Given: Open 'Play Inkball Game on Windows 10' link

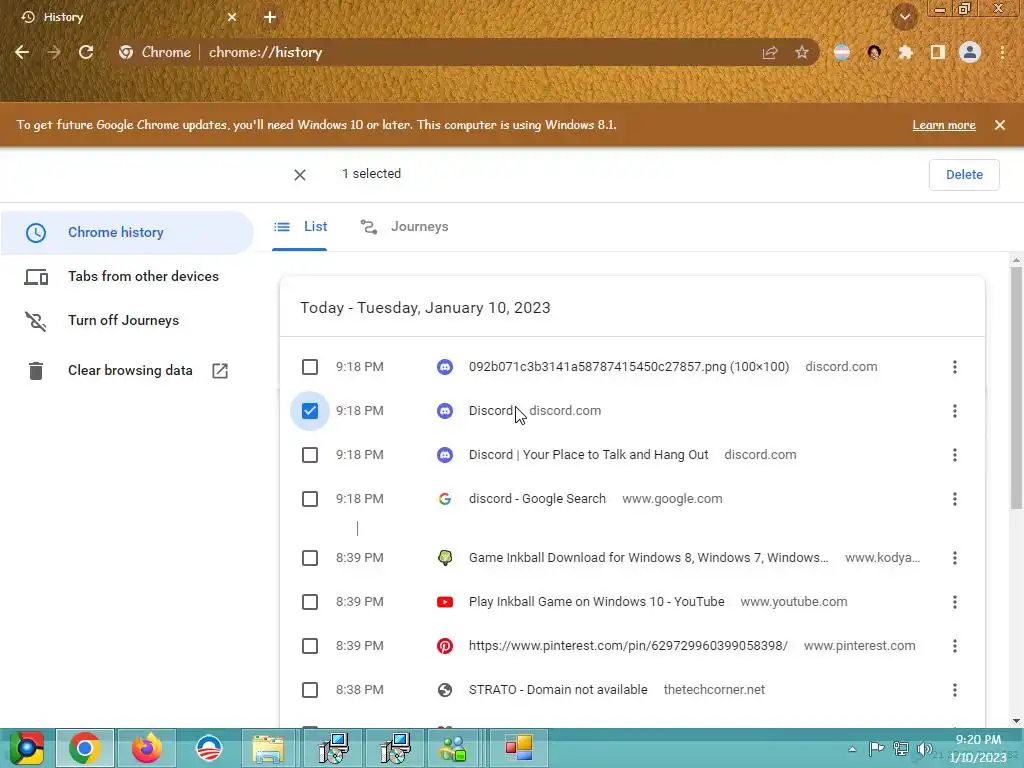Looking at the screenshot, I should click(x=596, y=601).
